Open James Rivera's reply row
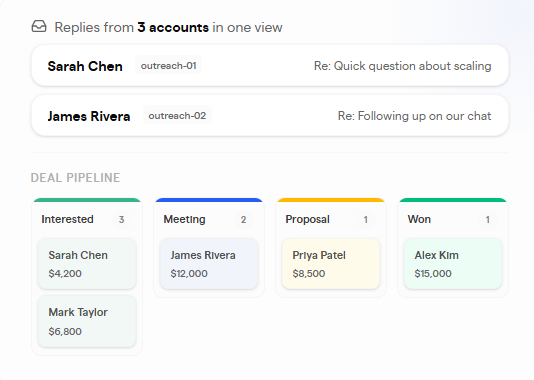 point(270,116)
